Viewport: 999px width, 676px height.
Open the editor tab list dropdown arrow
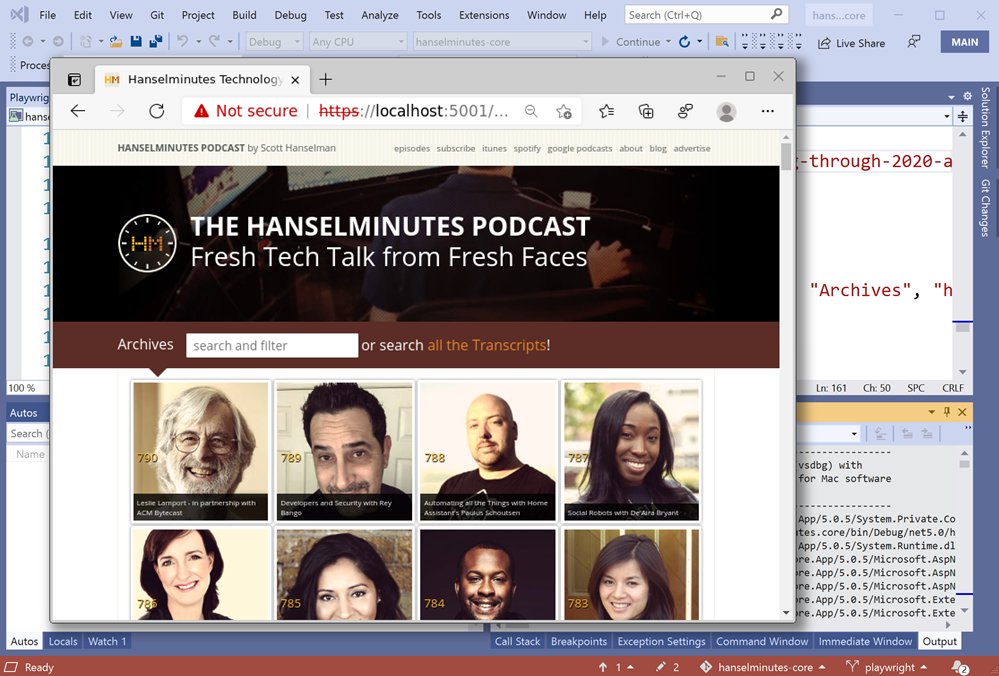[951, 97]
